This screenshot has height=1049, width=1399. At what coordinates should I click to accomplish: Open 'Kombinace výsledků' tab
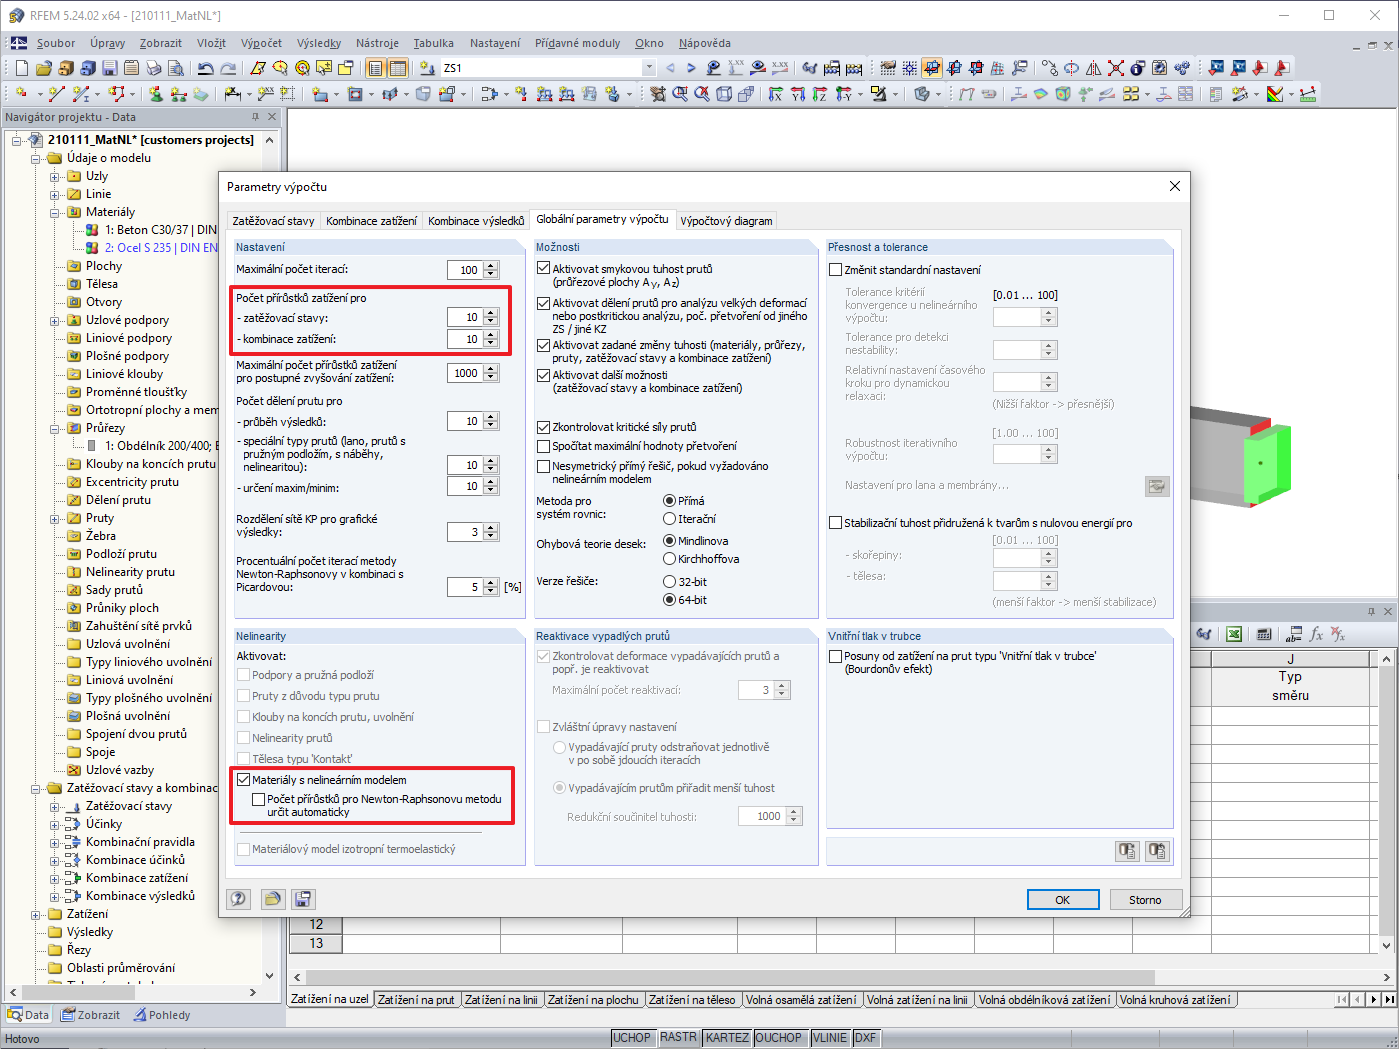[476, 221]
